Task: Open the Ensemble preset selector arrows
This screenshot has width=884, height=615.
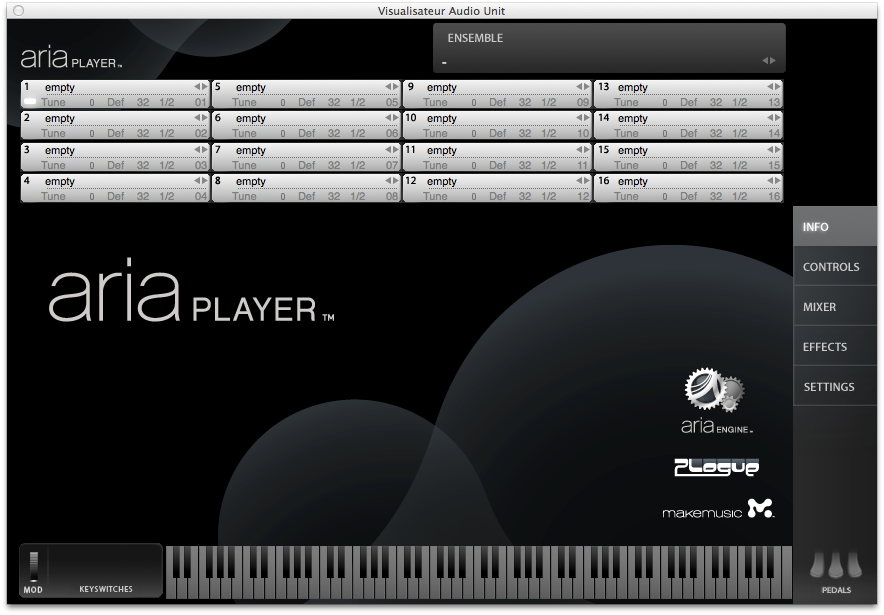Action: 768,61
